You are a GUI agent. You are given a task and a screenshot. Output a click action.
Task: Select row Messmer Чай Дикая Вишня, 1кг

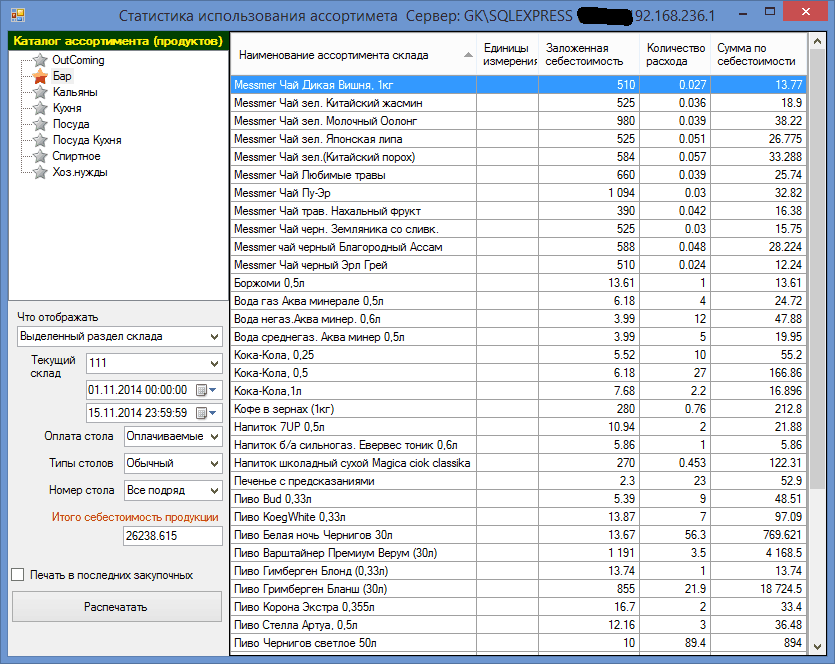coord(518,85)
